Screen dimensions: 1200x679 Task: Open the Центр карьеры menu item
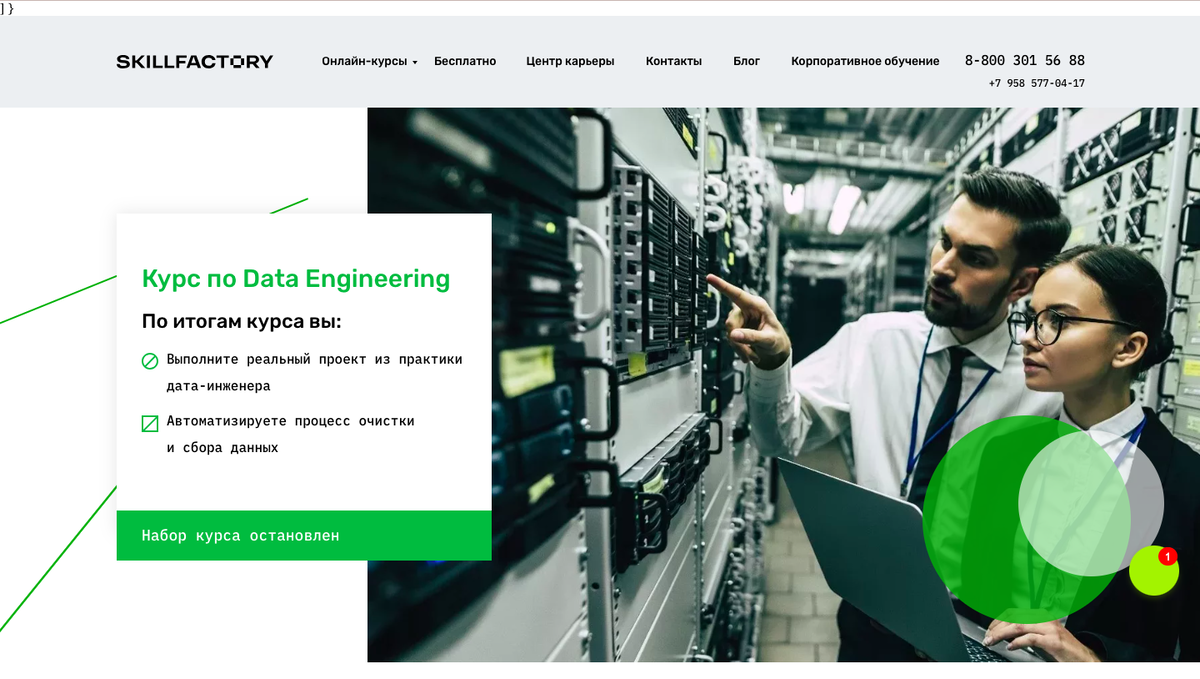click(569, 60)
